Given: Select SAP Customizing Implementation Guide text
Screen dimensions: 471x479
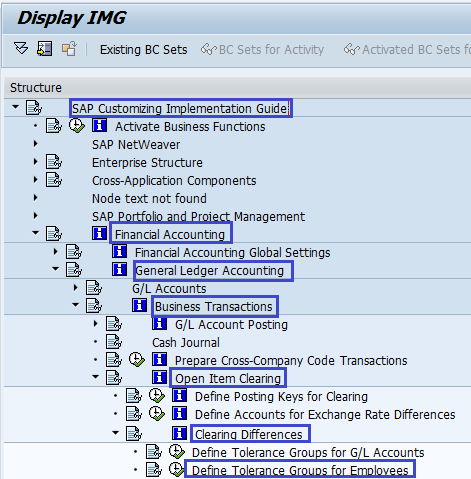Looking at the screenshot, I should click(179, 109).
